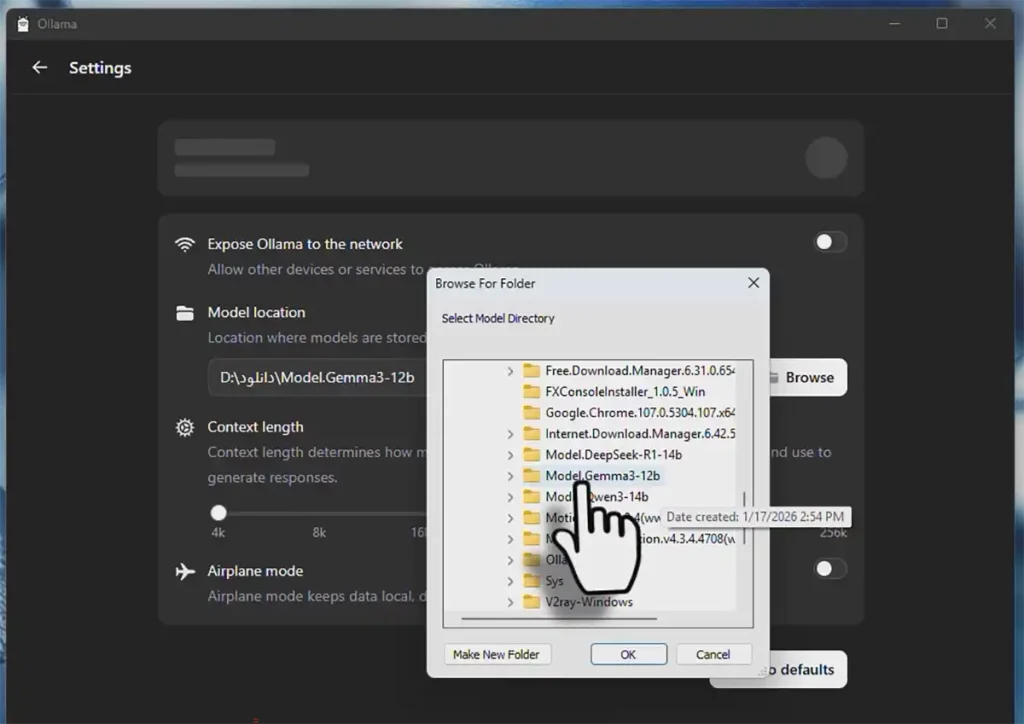The height and width of the screenshot is (724, 1024).
Task: Click the Wi-Fi icon beside Expose Ollama
Action: 185,244
